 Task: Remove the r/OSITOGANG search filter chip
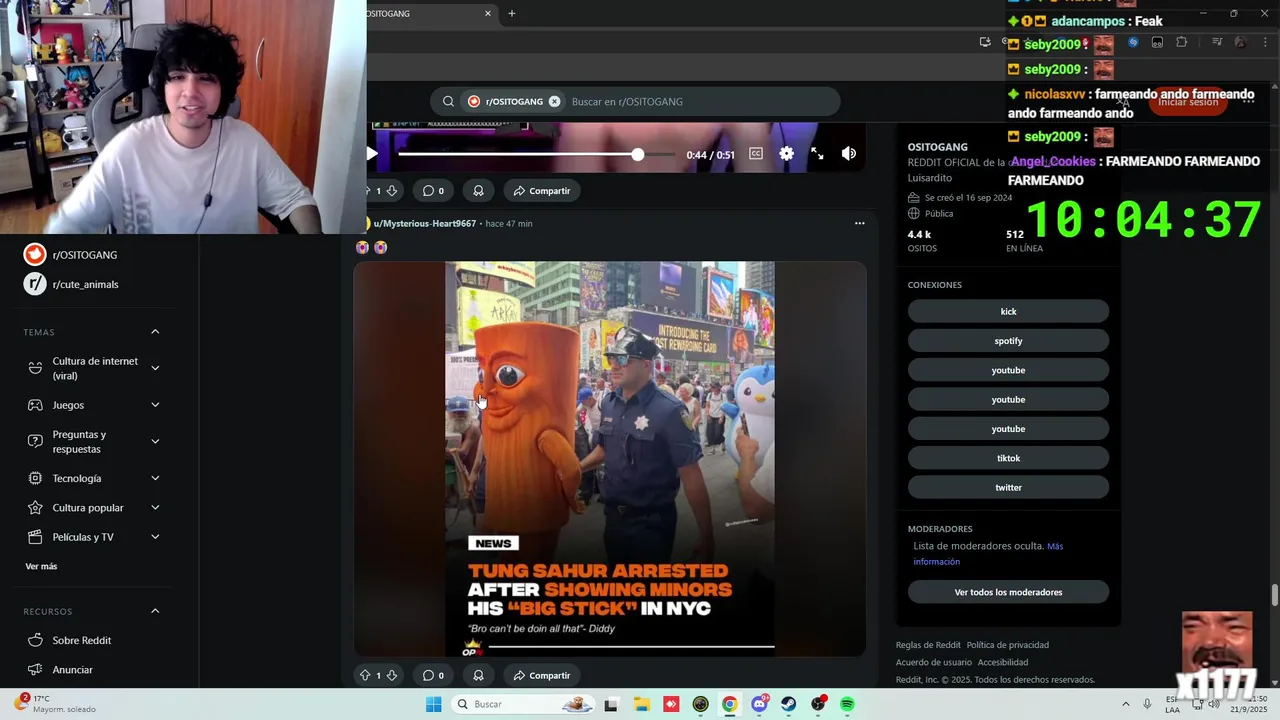coord(554,101)
